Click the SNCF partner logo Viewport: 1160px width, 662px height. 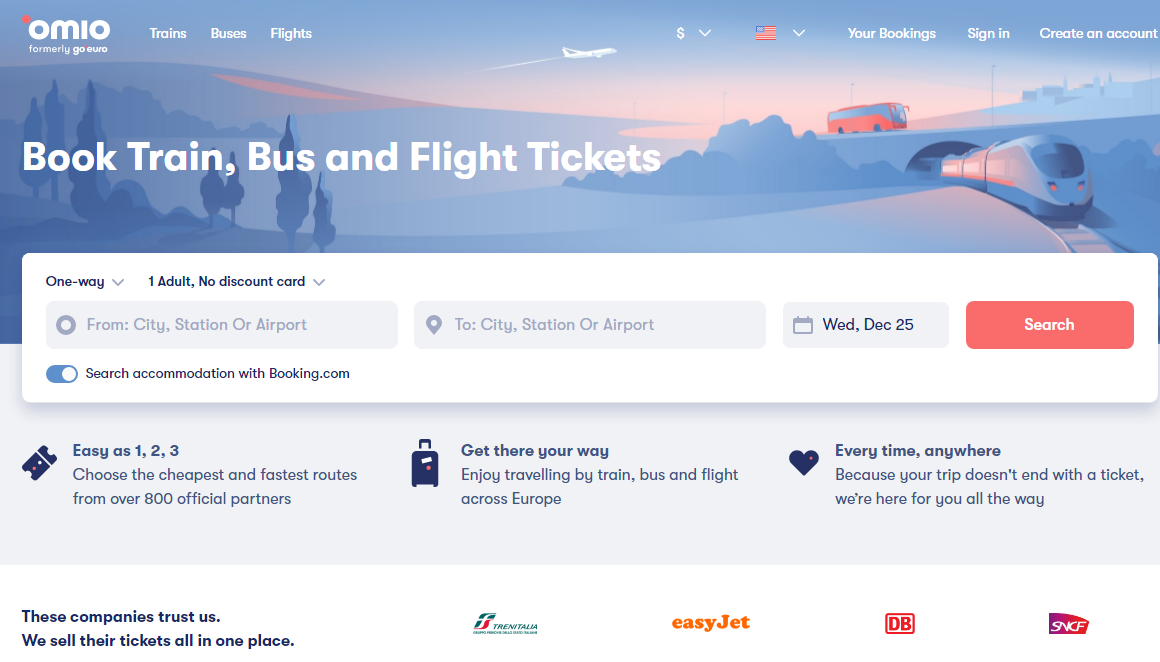pos(1068,624)
